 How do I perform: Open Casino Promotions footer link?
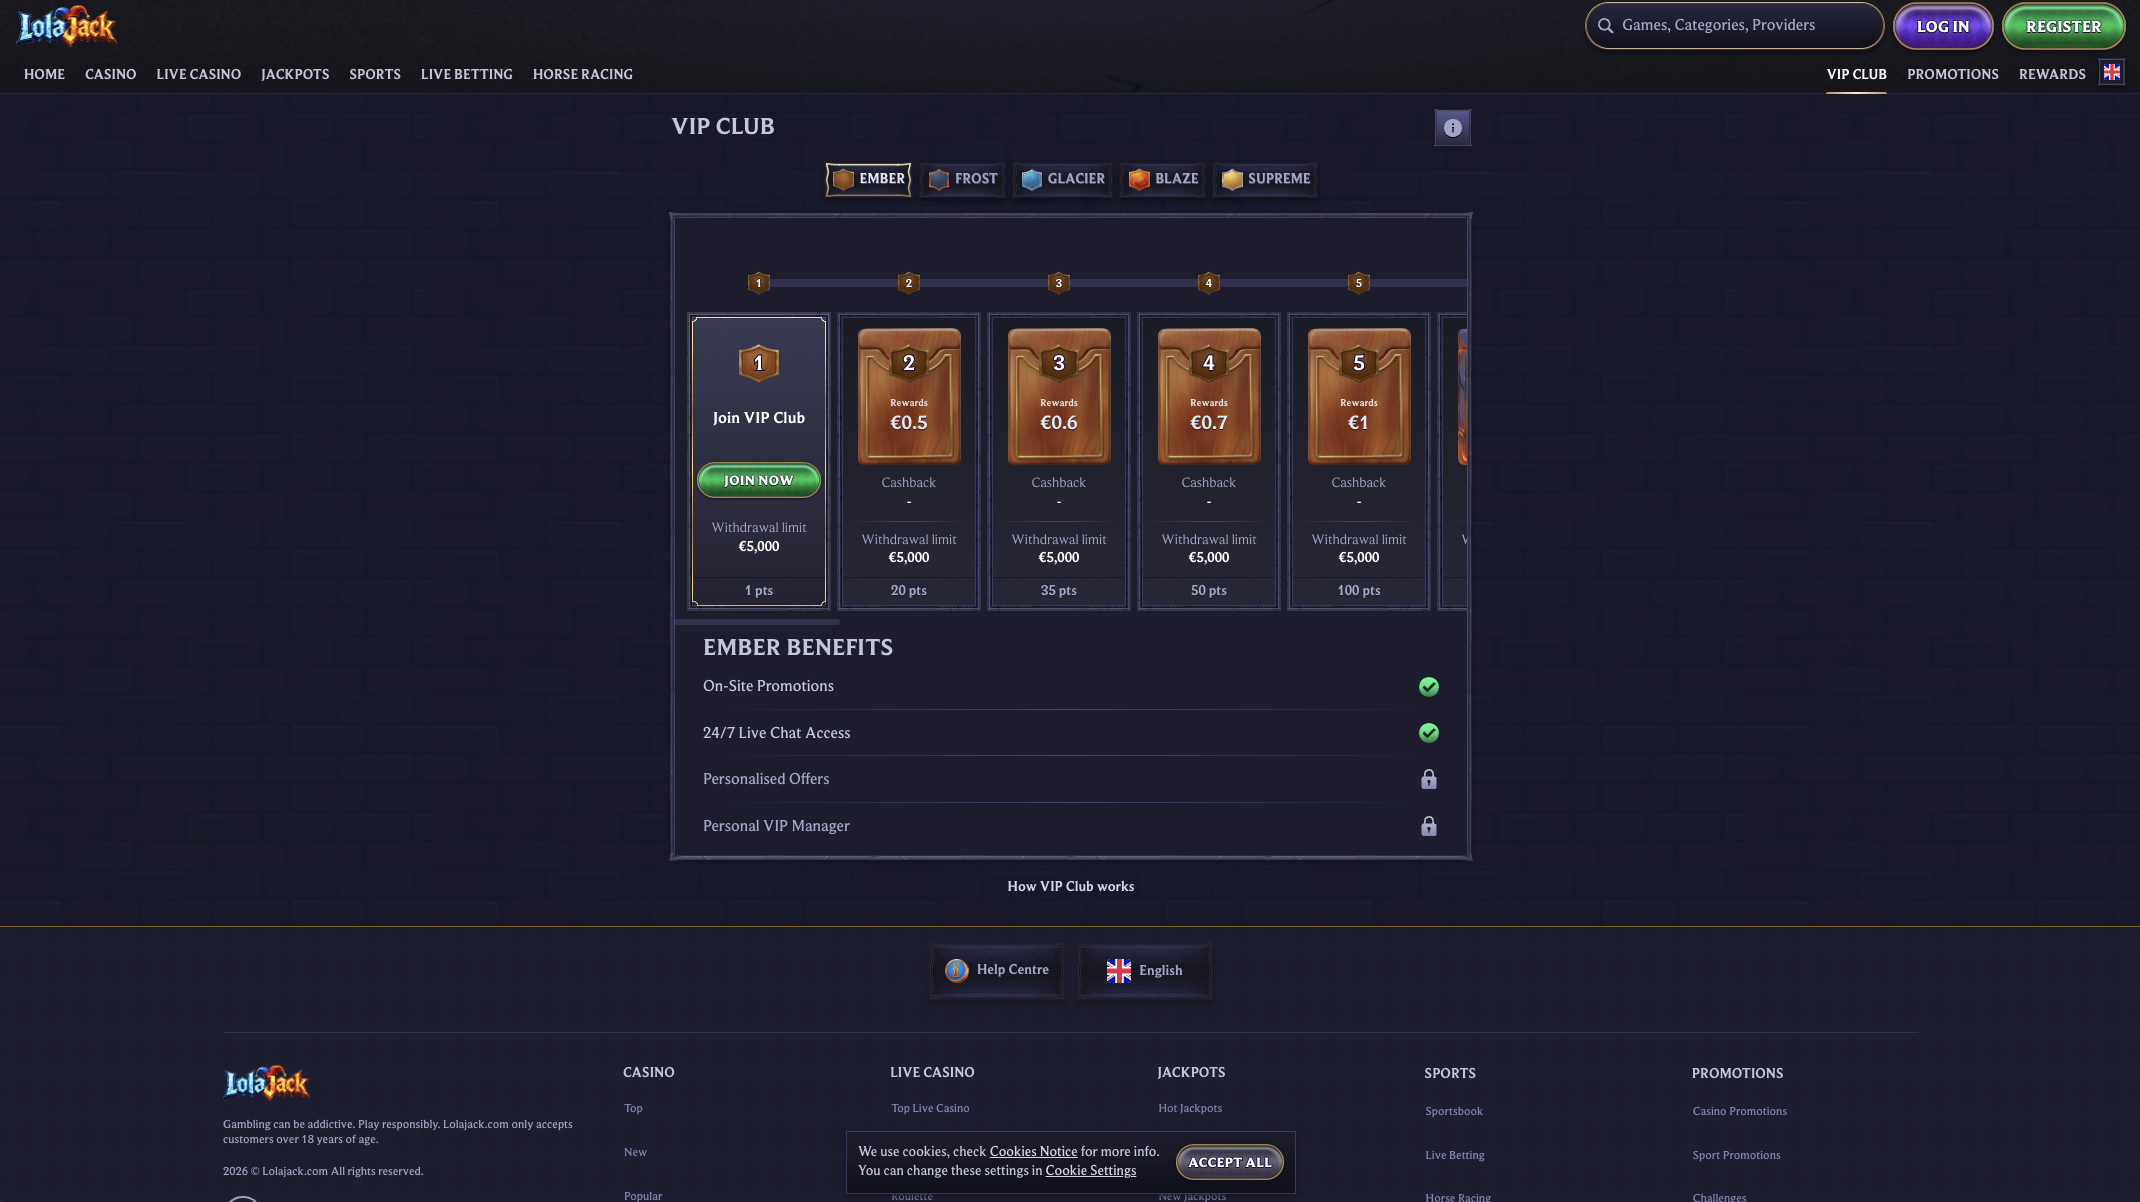coord(1740,1111)
